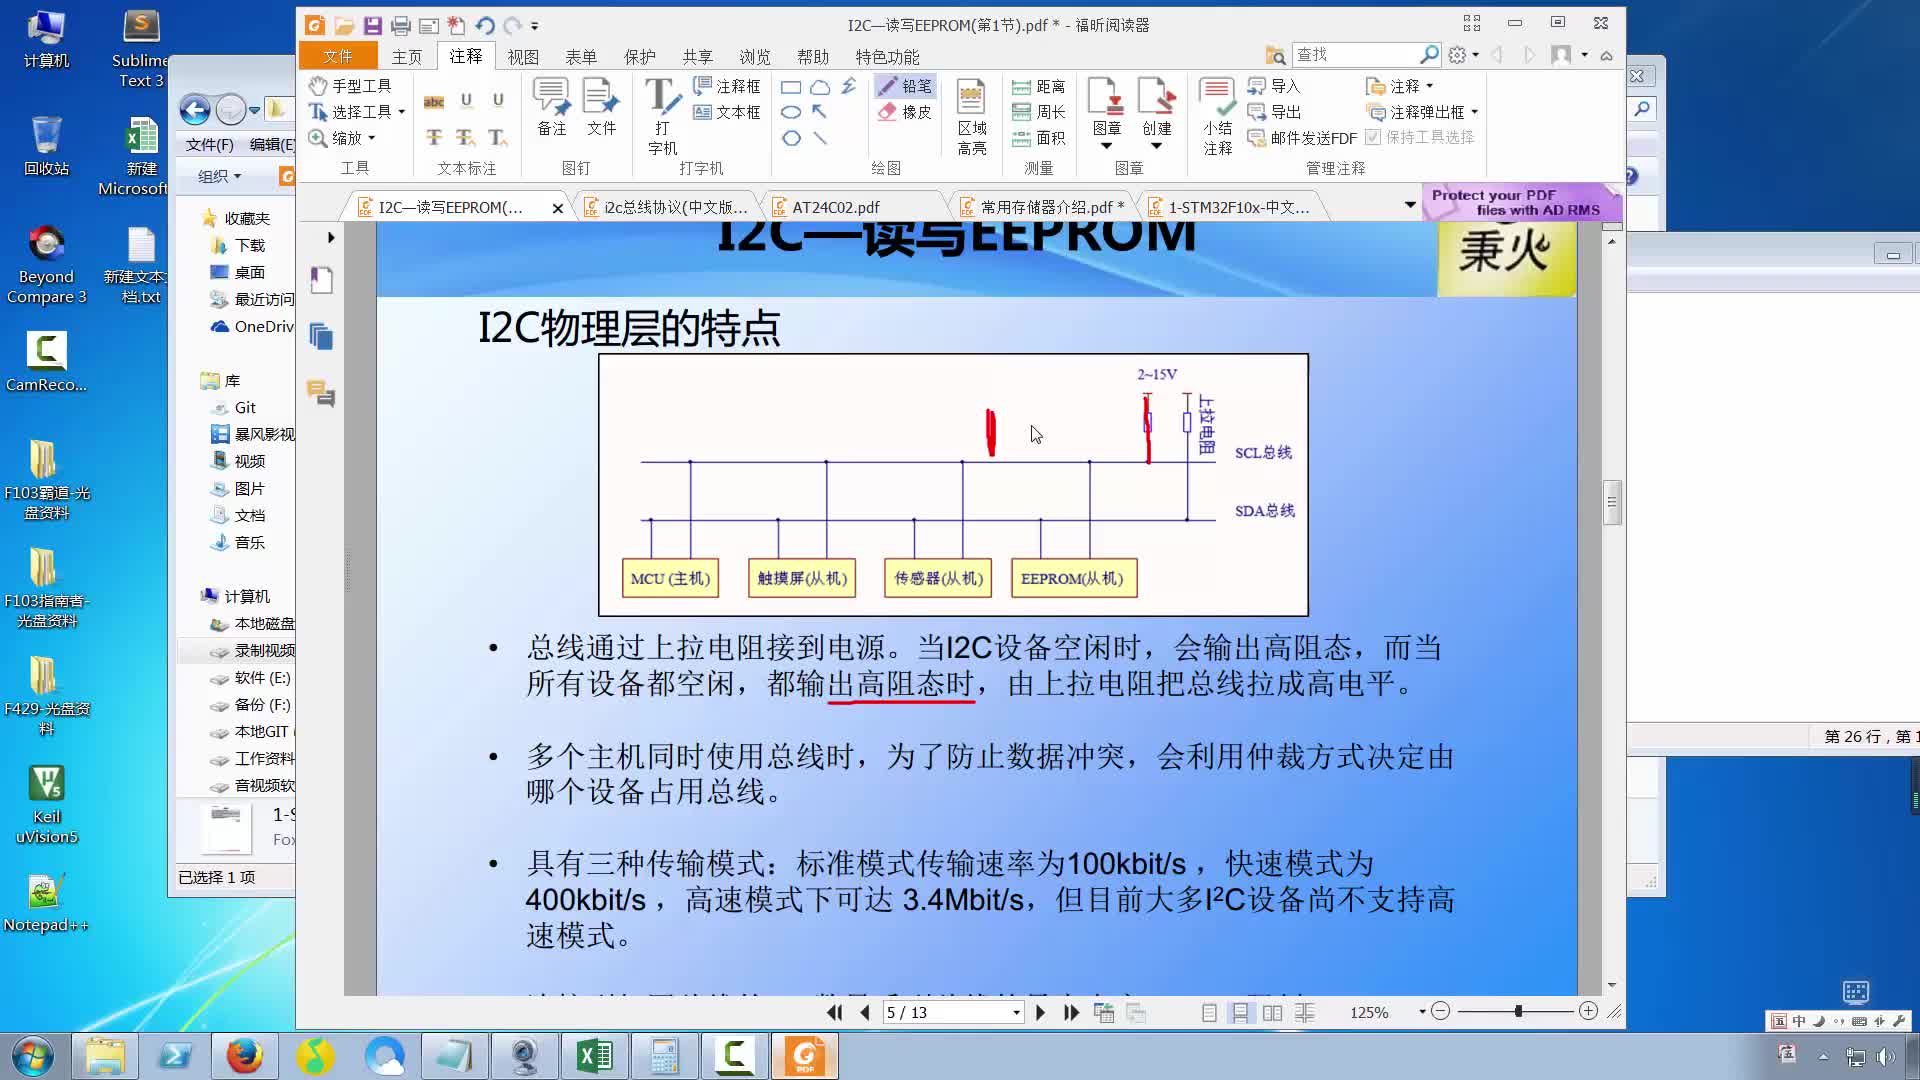Choose the 距离 distance measurement tool
1920x1080 pixels.
pos(1040,86)
